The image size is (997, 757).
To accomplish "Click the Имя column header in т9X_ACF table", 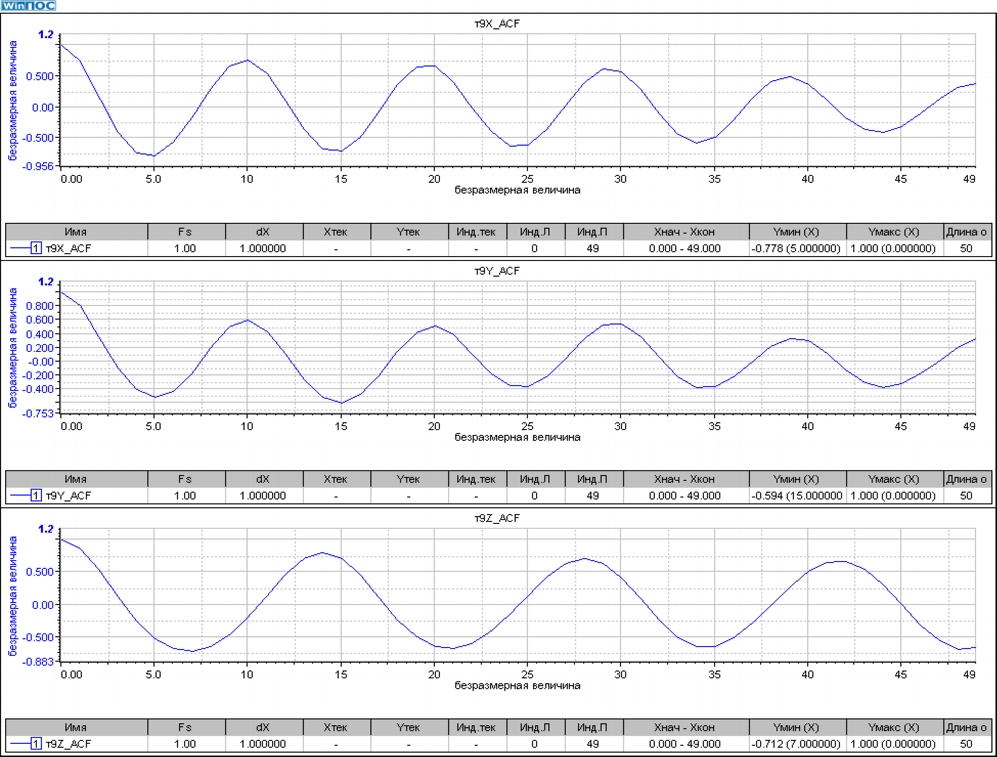I will (76, 231).
